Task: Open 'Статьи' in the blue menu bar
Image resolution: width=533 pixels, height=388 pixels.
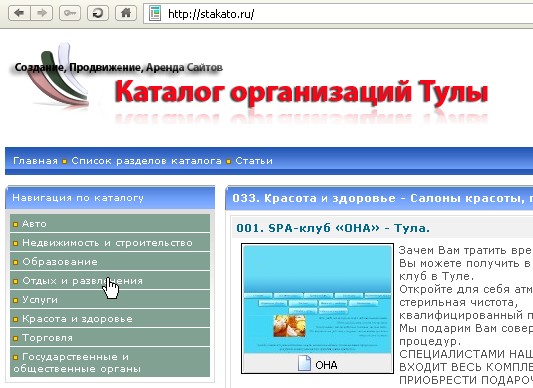Action: tap(254, 161)
